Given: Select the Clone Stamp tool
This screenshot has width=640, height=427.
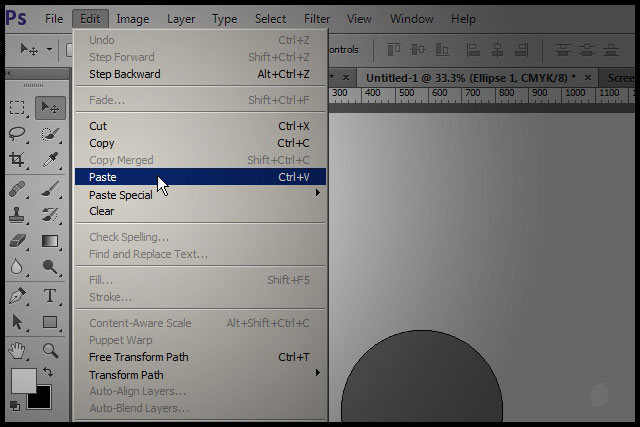Looking at the screenshot, I should (18, 214).
